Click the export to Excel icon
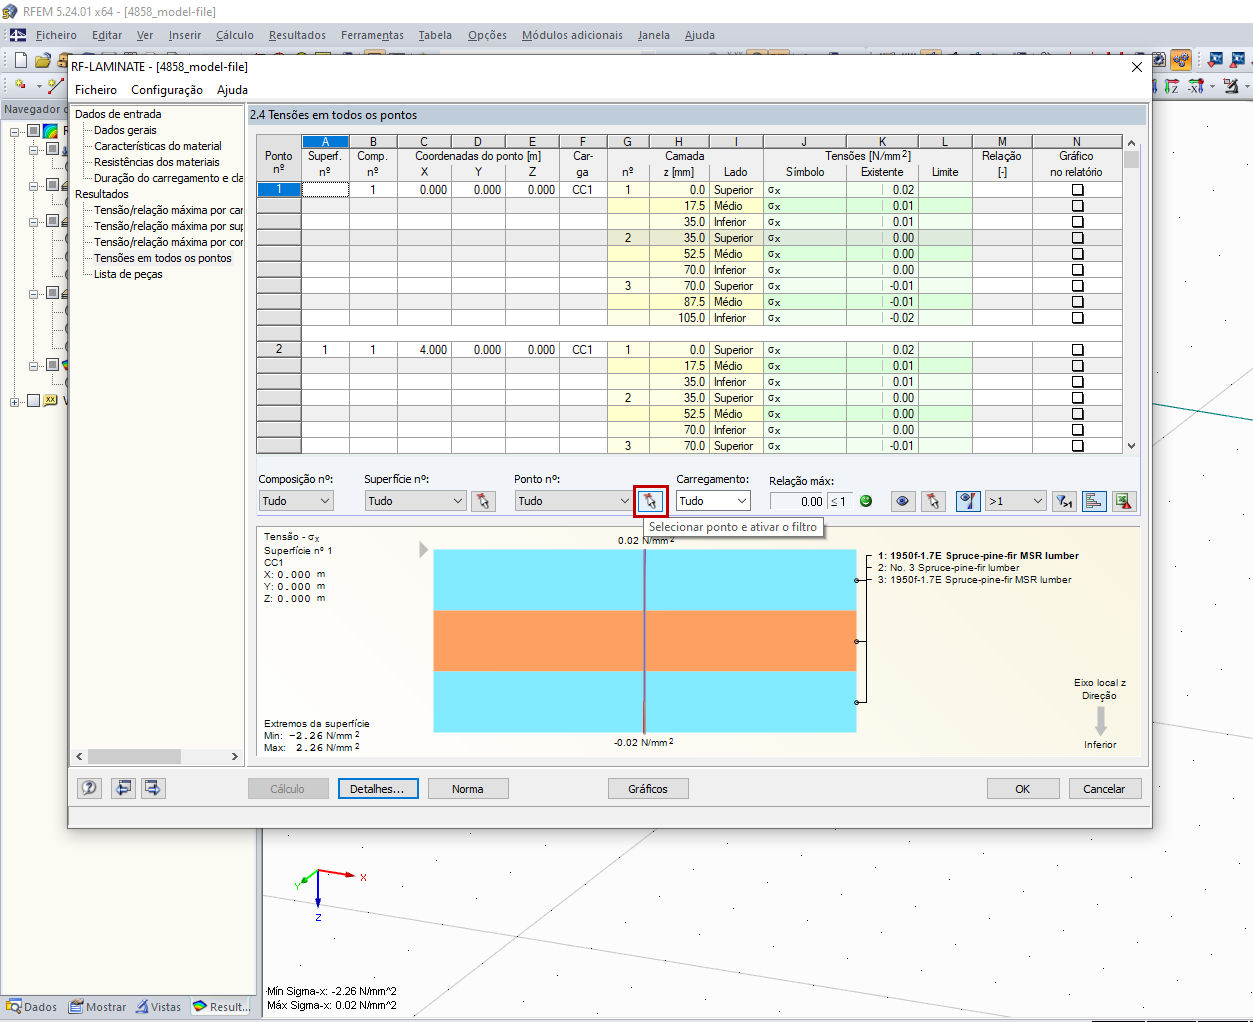 pyautogui.click(x=1124, y=501)
